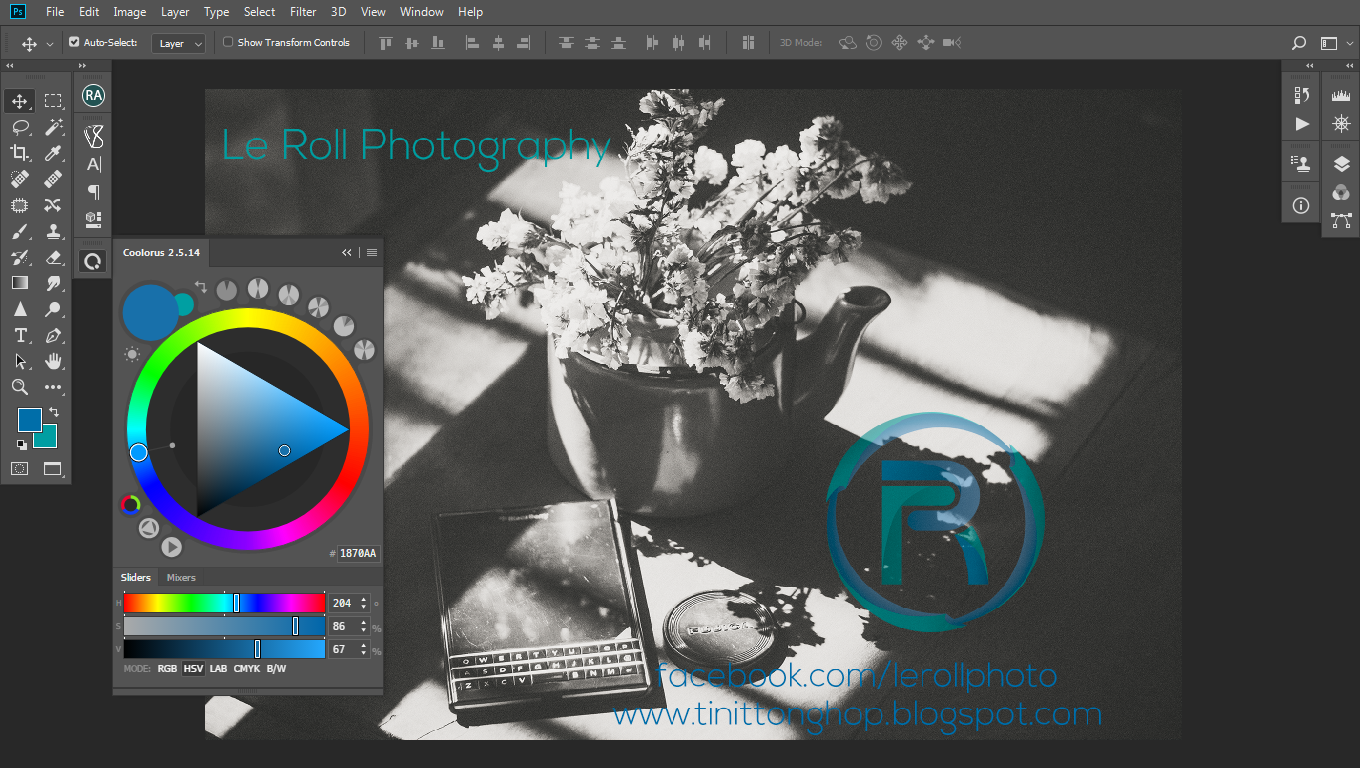Open the edit toolbar three-dots menu
The width and height of the screenshot is (1360, 768).
tap(53, 387)
